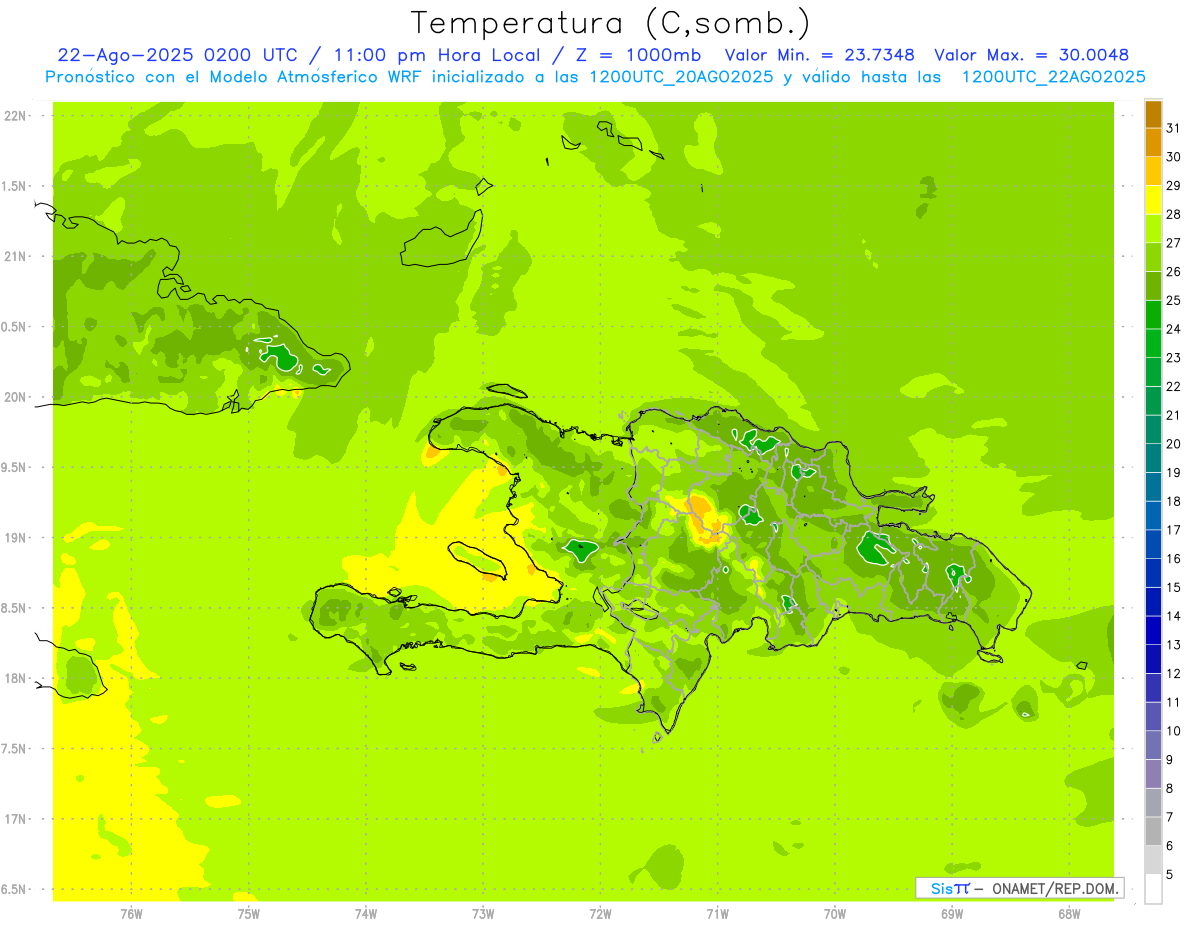
Task: Select the green swatch between 26 and 27
Action: pos(1153,257)
